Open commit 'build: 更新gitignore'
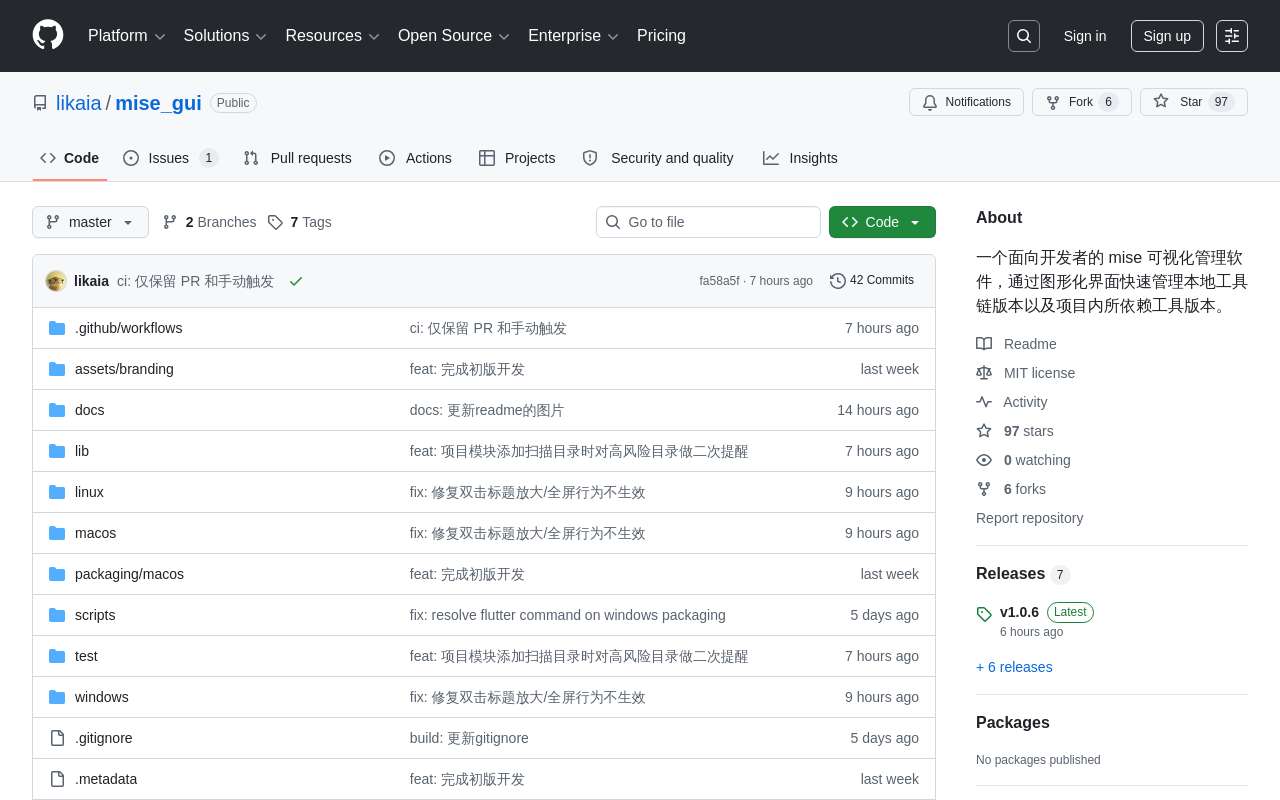Viewport: 1280px width, 800px height. tap(469, 738)
